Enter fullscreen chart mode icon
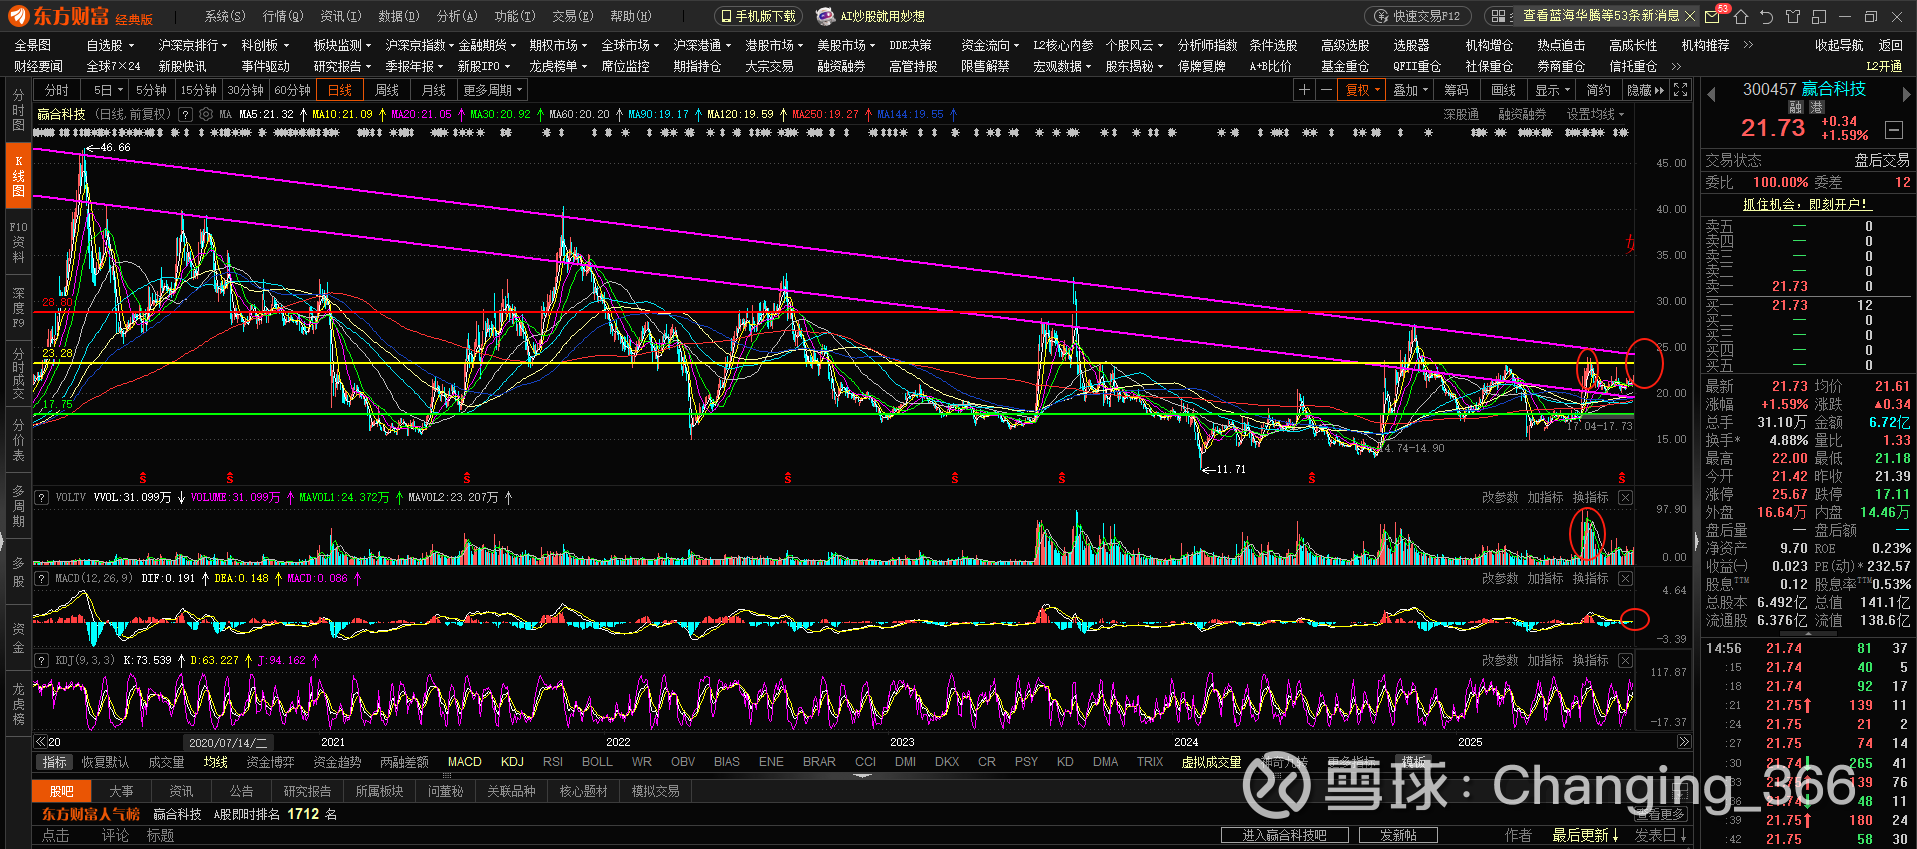1917x849 pixels. coord(1681,90)
